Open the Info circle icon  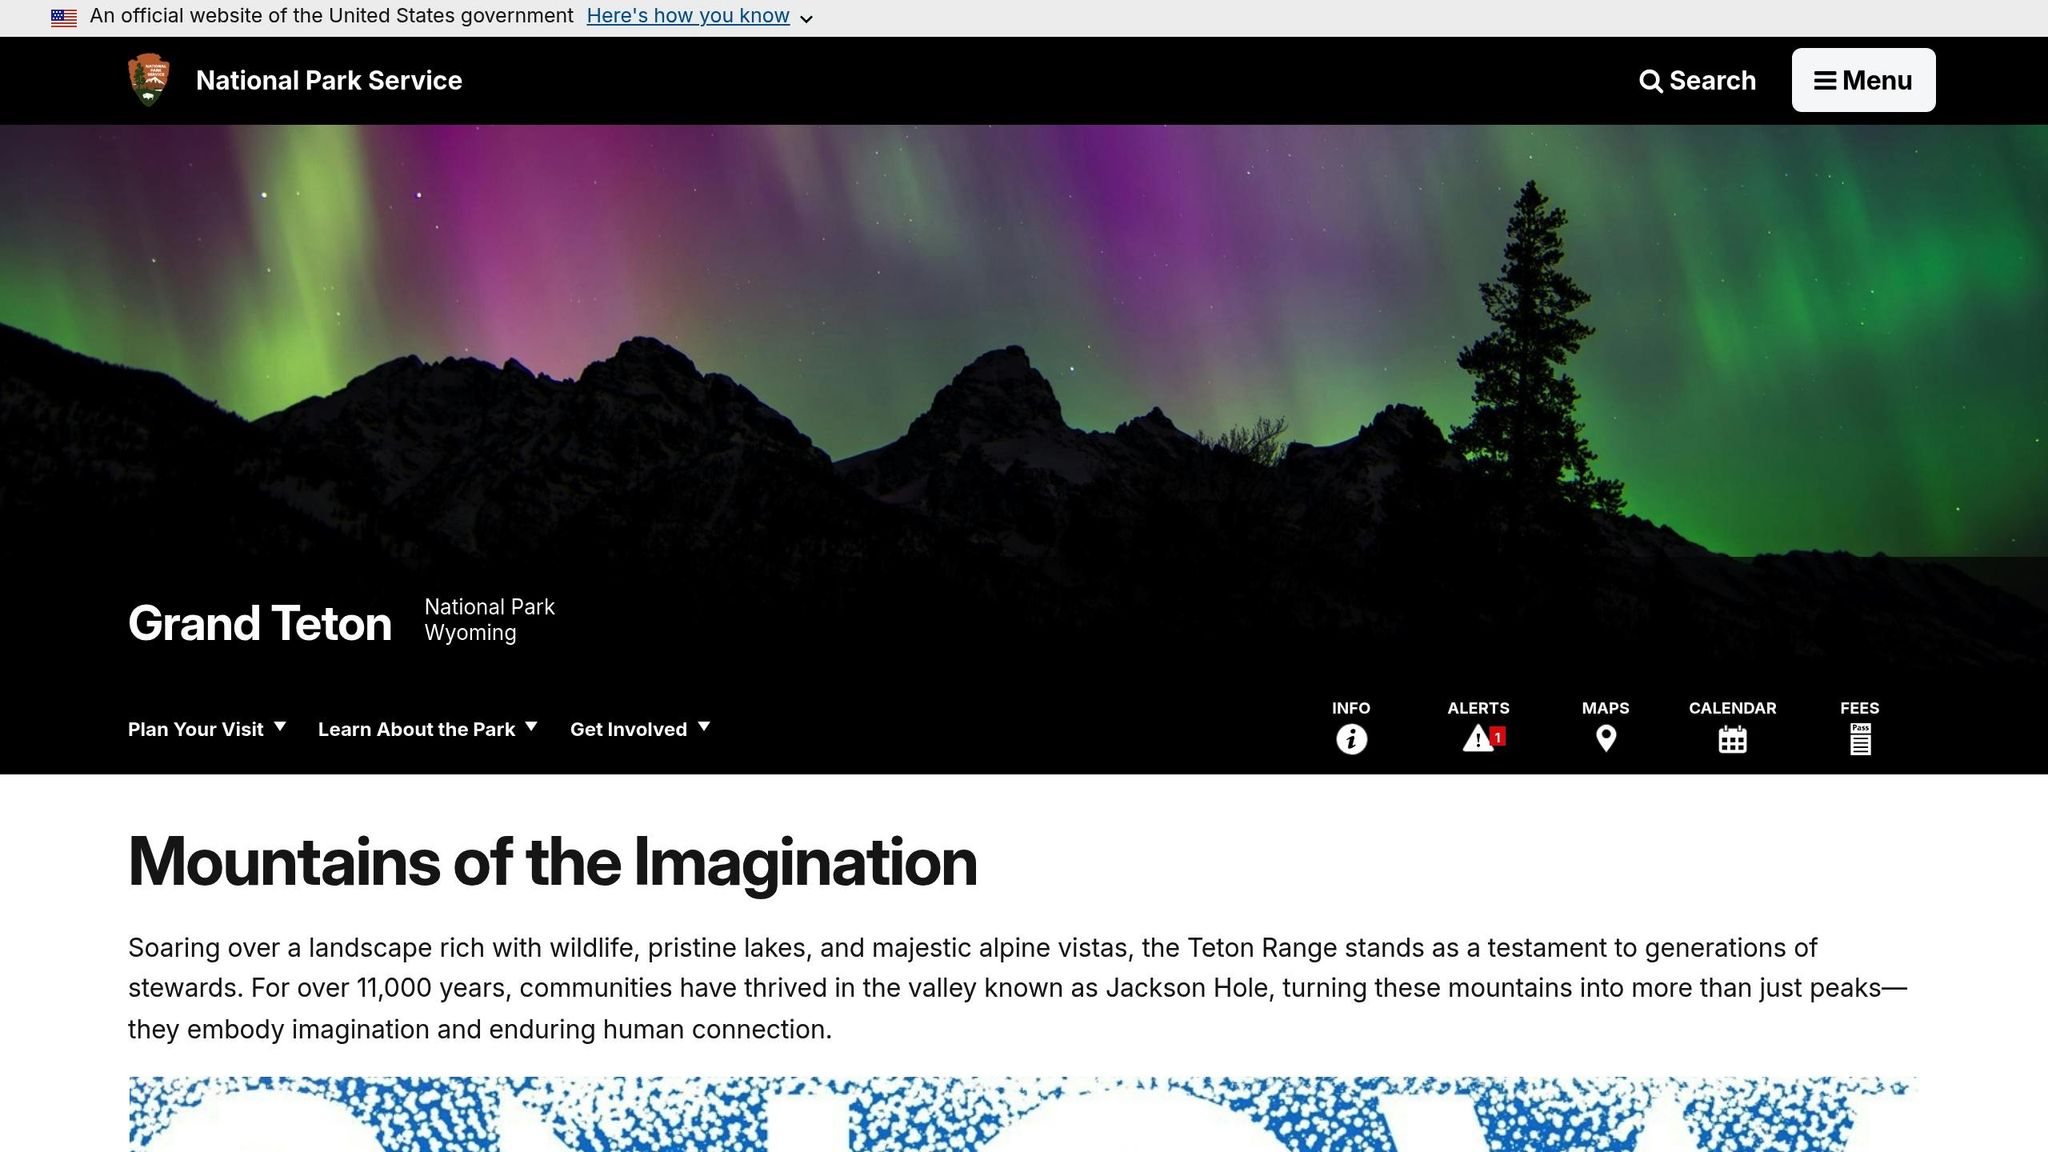point(1351,739)
